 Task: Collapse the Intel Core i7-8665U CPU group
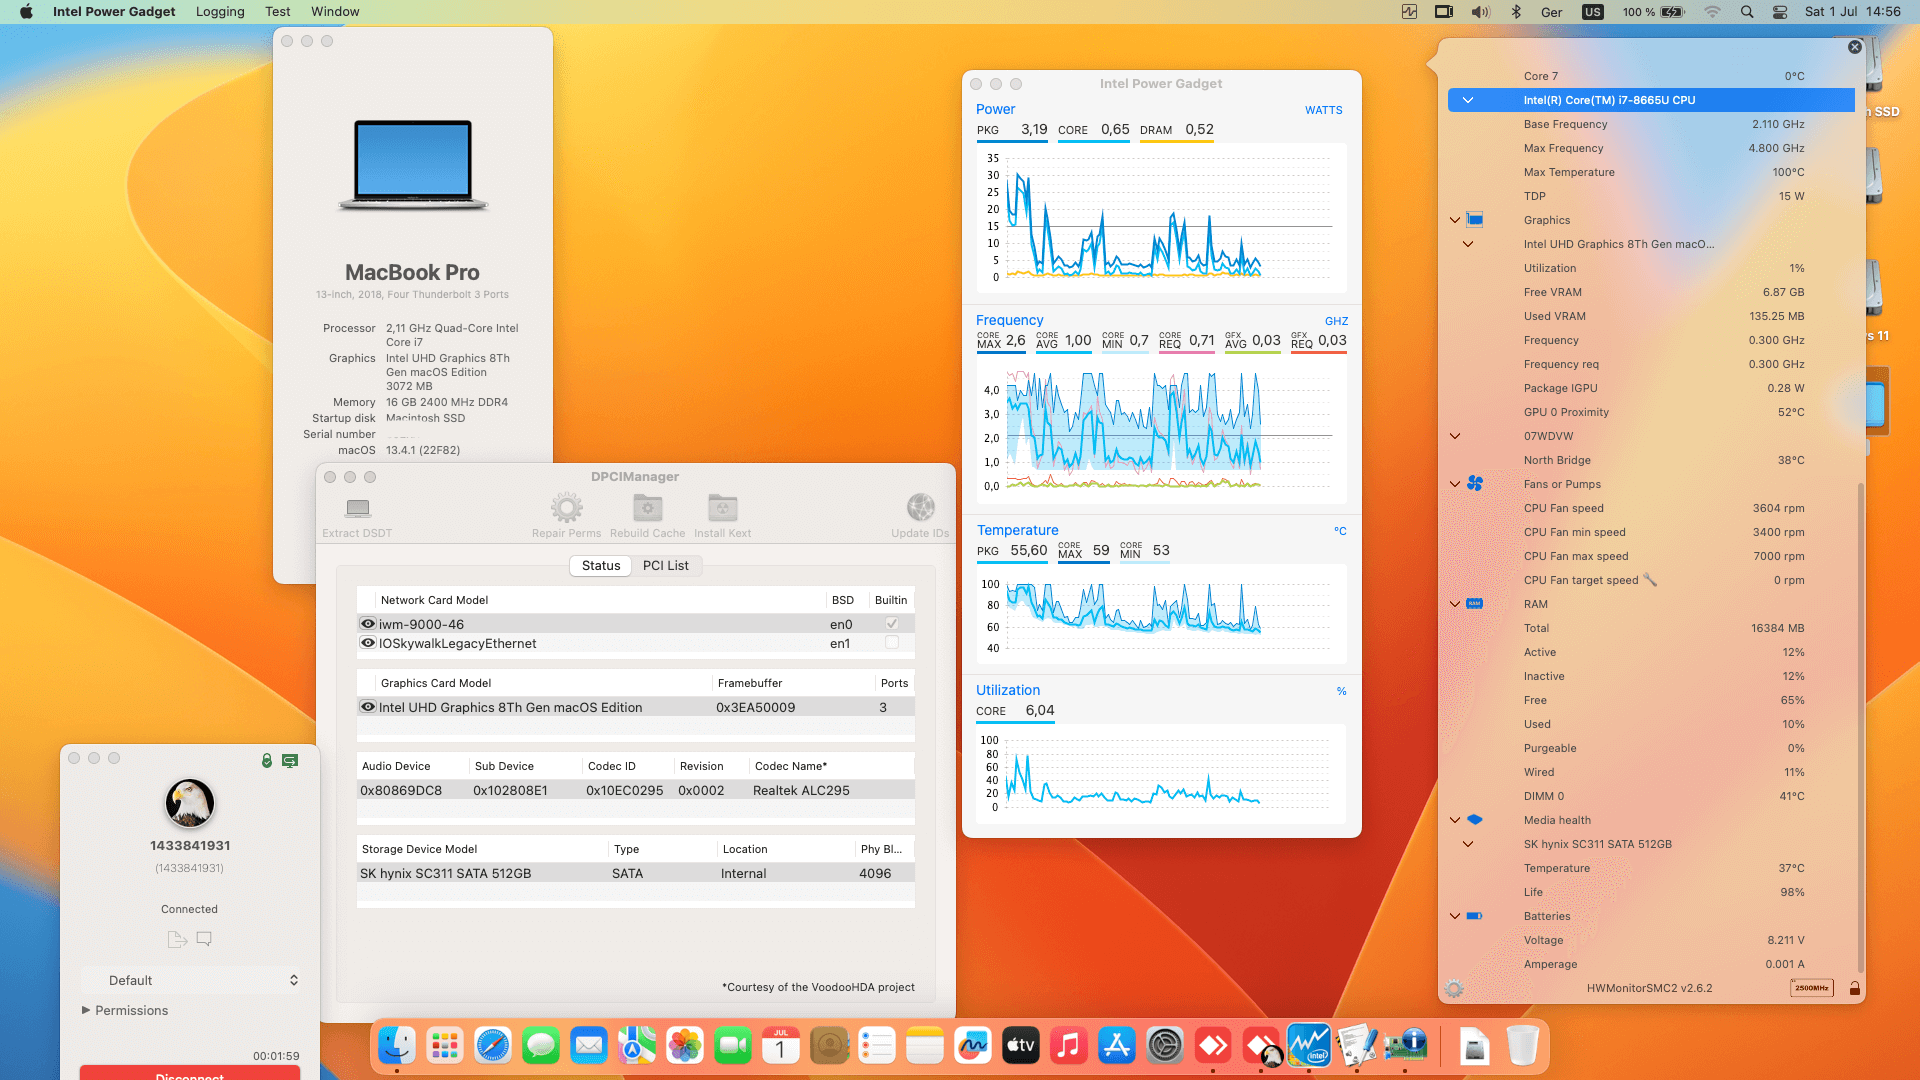pyautogui.click(x=1468, y=100)
